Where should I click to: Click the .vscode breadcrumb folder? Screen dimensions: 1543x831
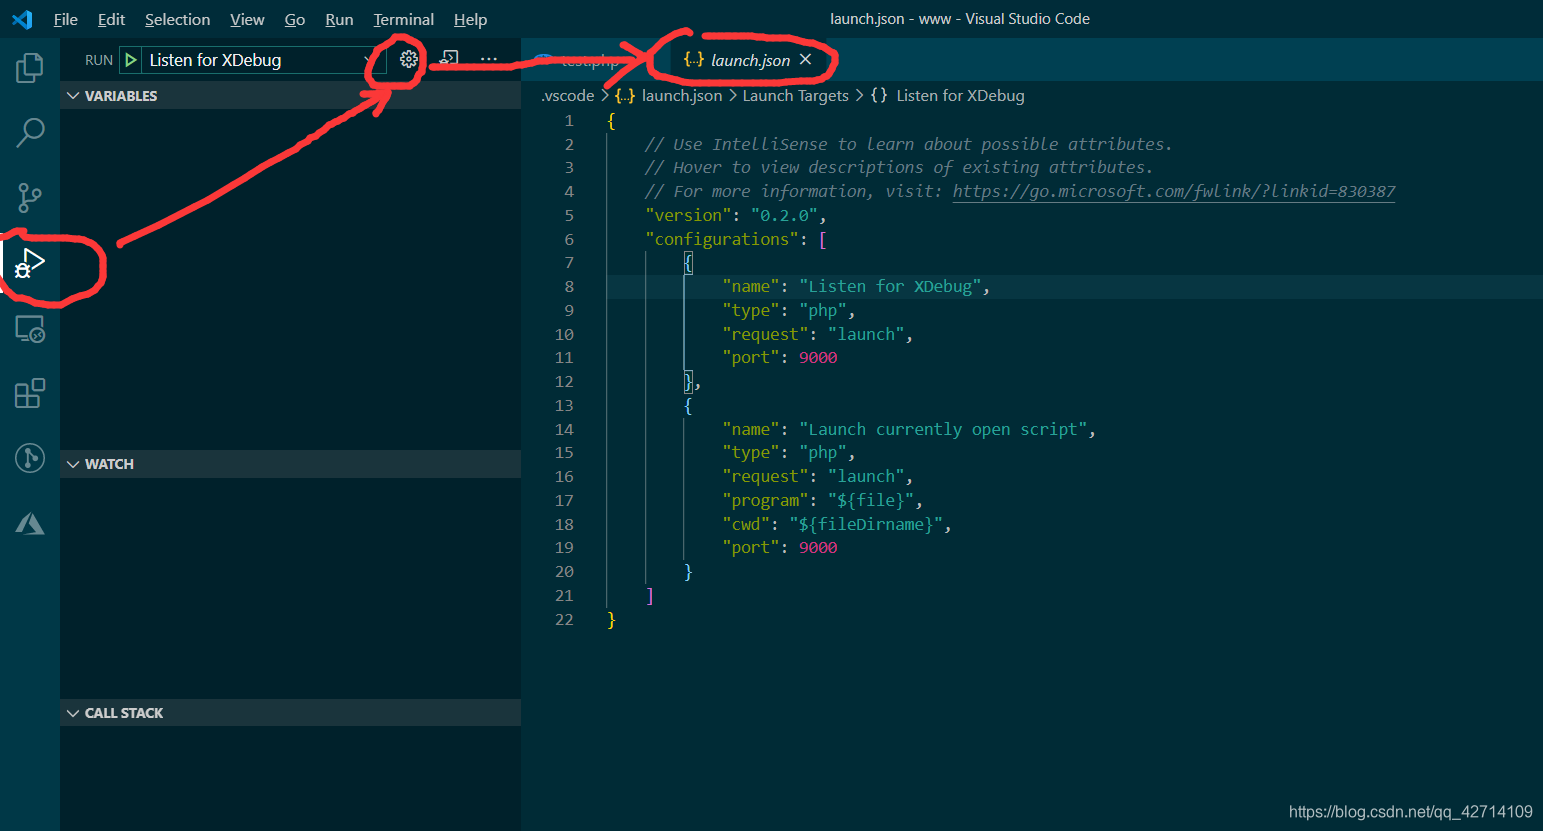[567, 96]
